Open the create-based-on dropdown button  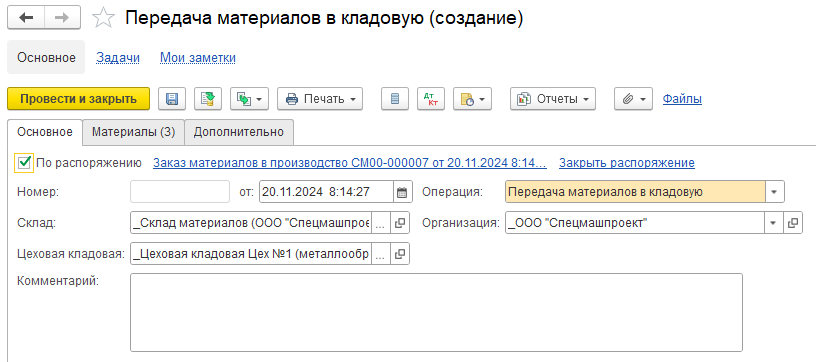[249, 99]
